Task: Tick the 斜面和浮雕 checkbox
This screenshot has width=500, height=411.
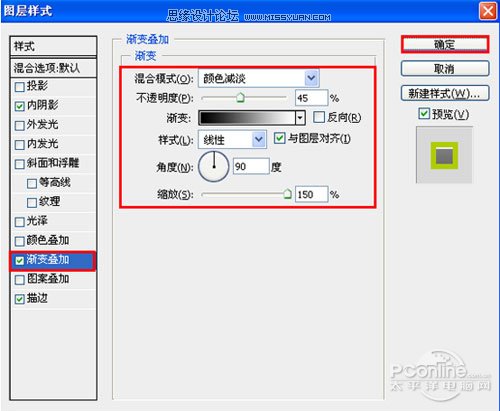Action: pyautogui.click(x=20, y=164)
